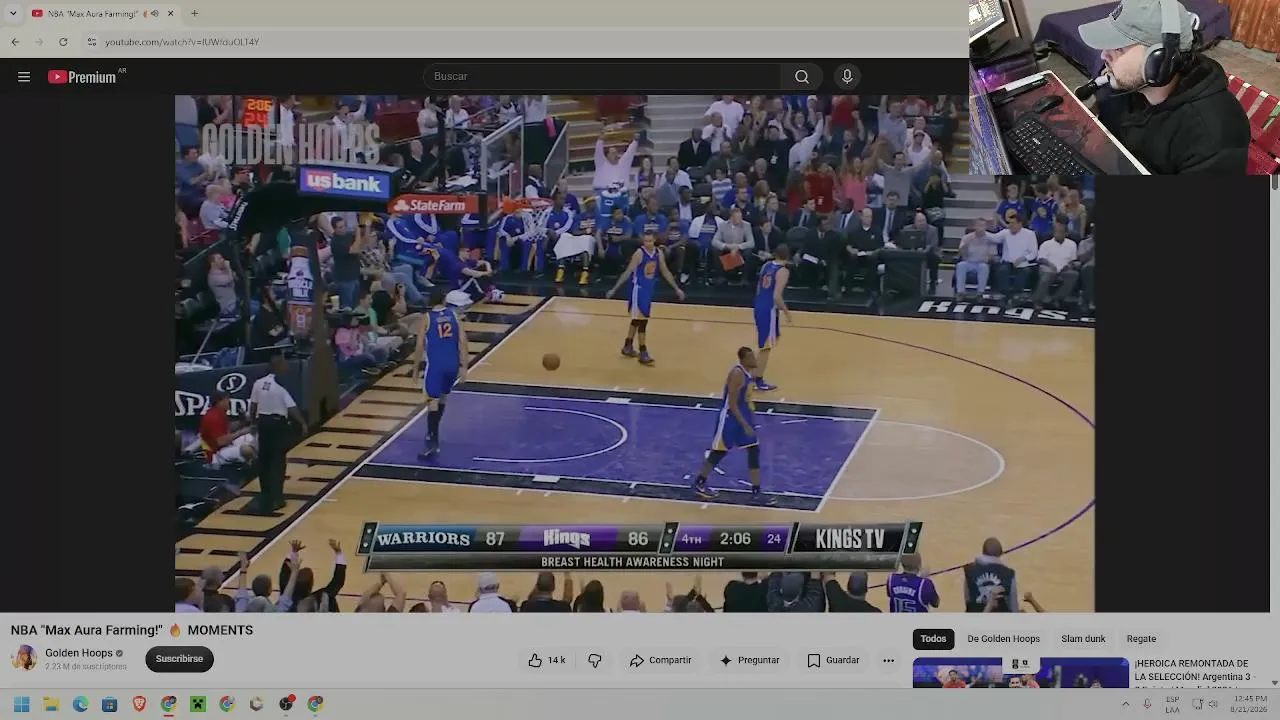
Task: Mute the tab via its speaker icon
Action: click(x=154, y=14)
